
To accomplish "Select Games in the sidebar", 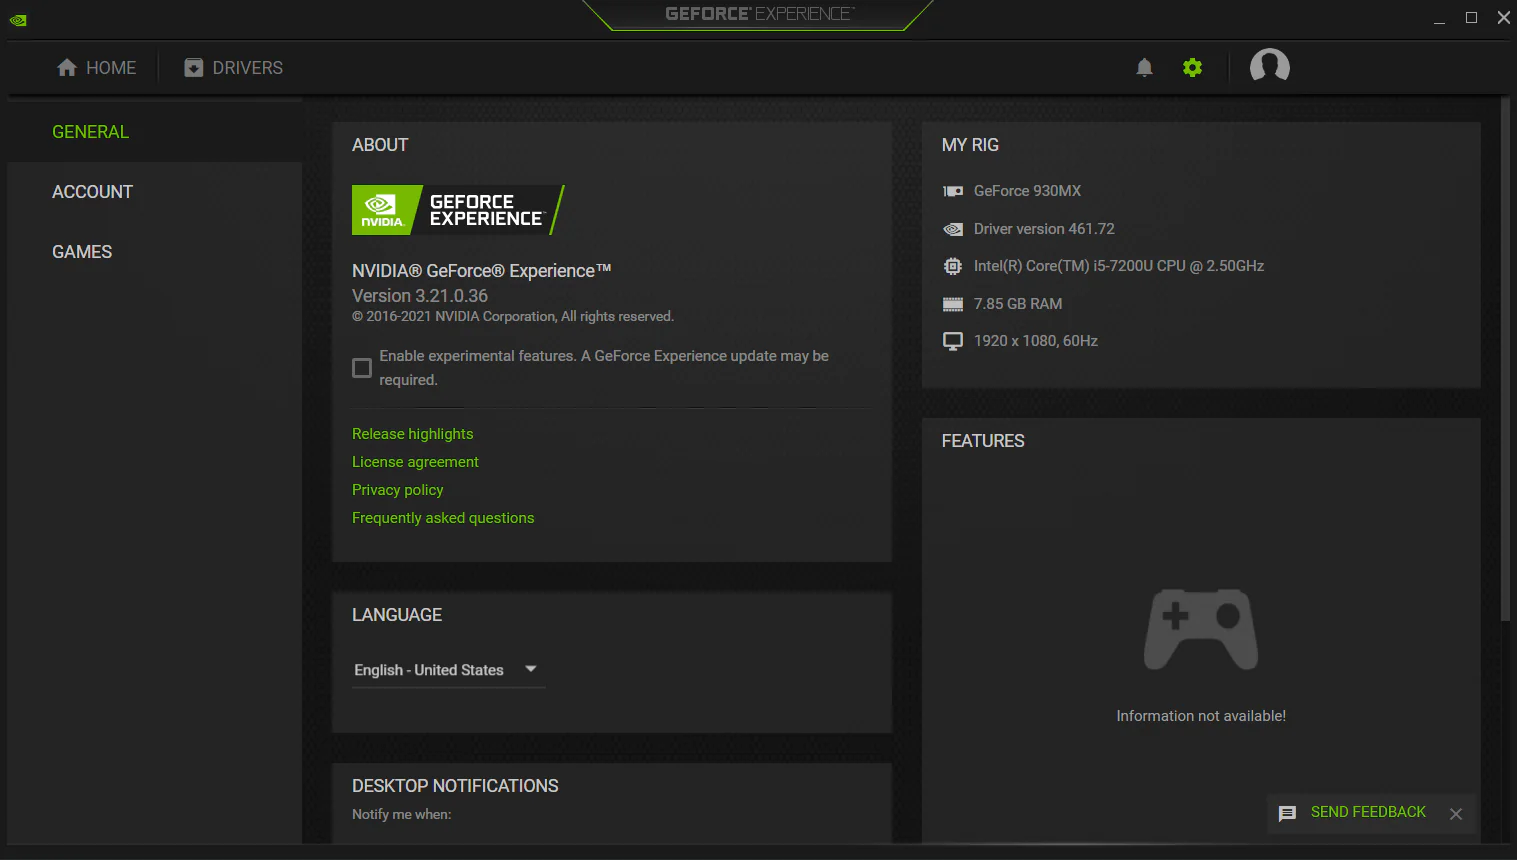I will (82, 252).
